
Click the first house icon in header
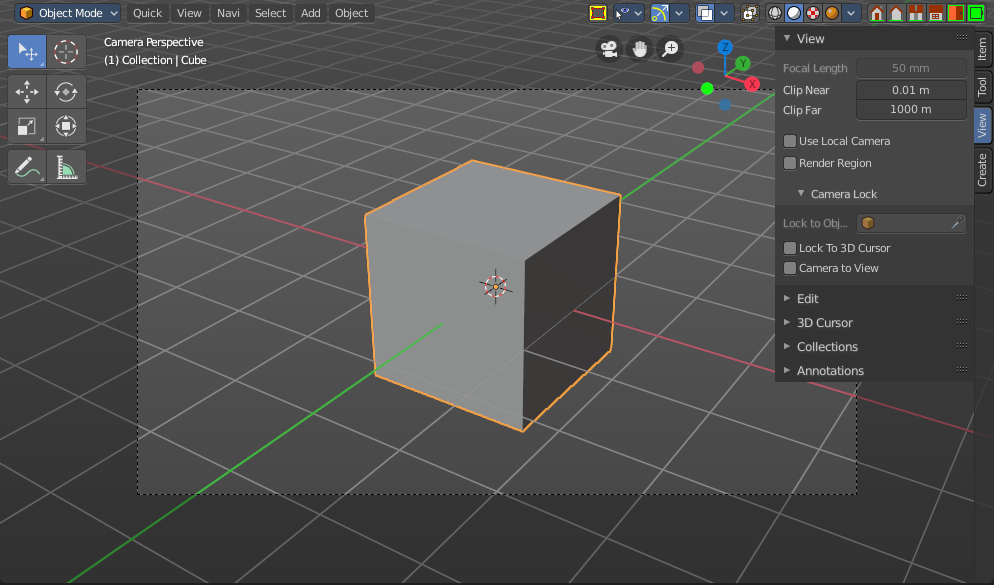(x=877, y=13)
